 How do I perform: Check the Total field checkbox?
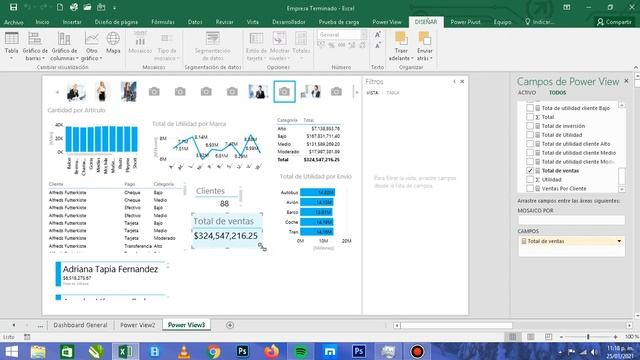530,117
